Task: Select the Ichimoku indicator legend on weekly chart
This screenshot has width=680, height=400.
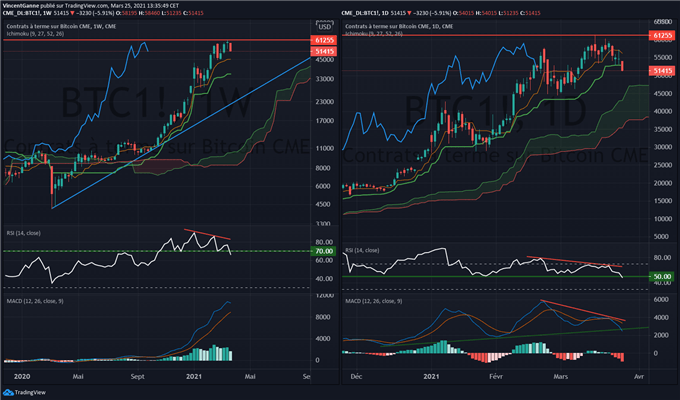Action: coord(35,33)
